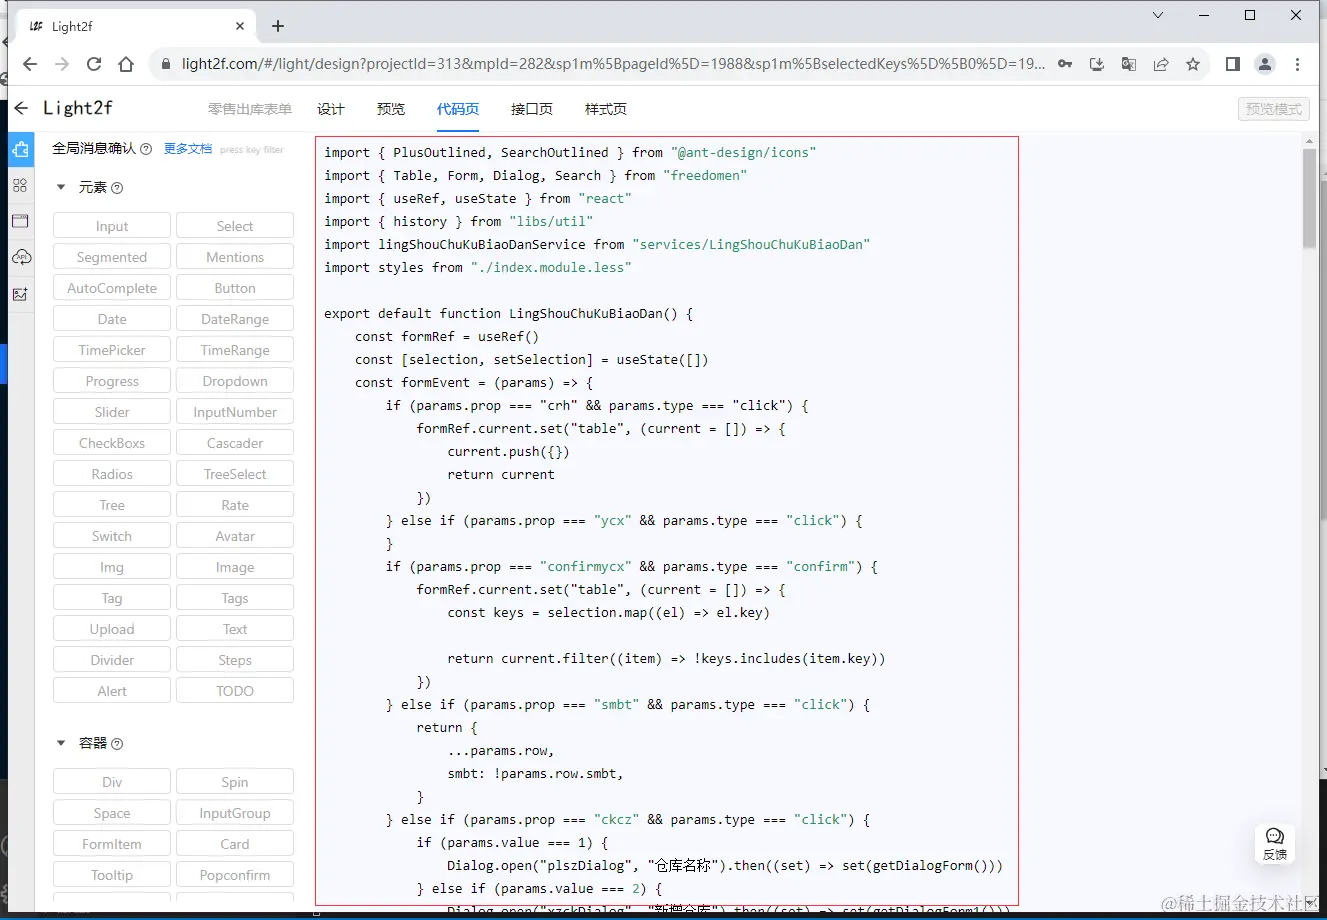This screenshot has height=920, width=1327.
Task: Click the Upload element button
Action: 112,629
